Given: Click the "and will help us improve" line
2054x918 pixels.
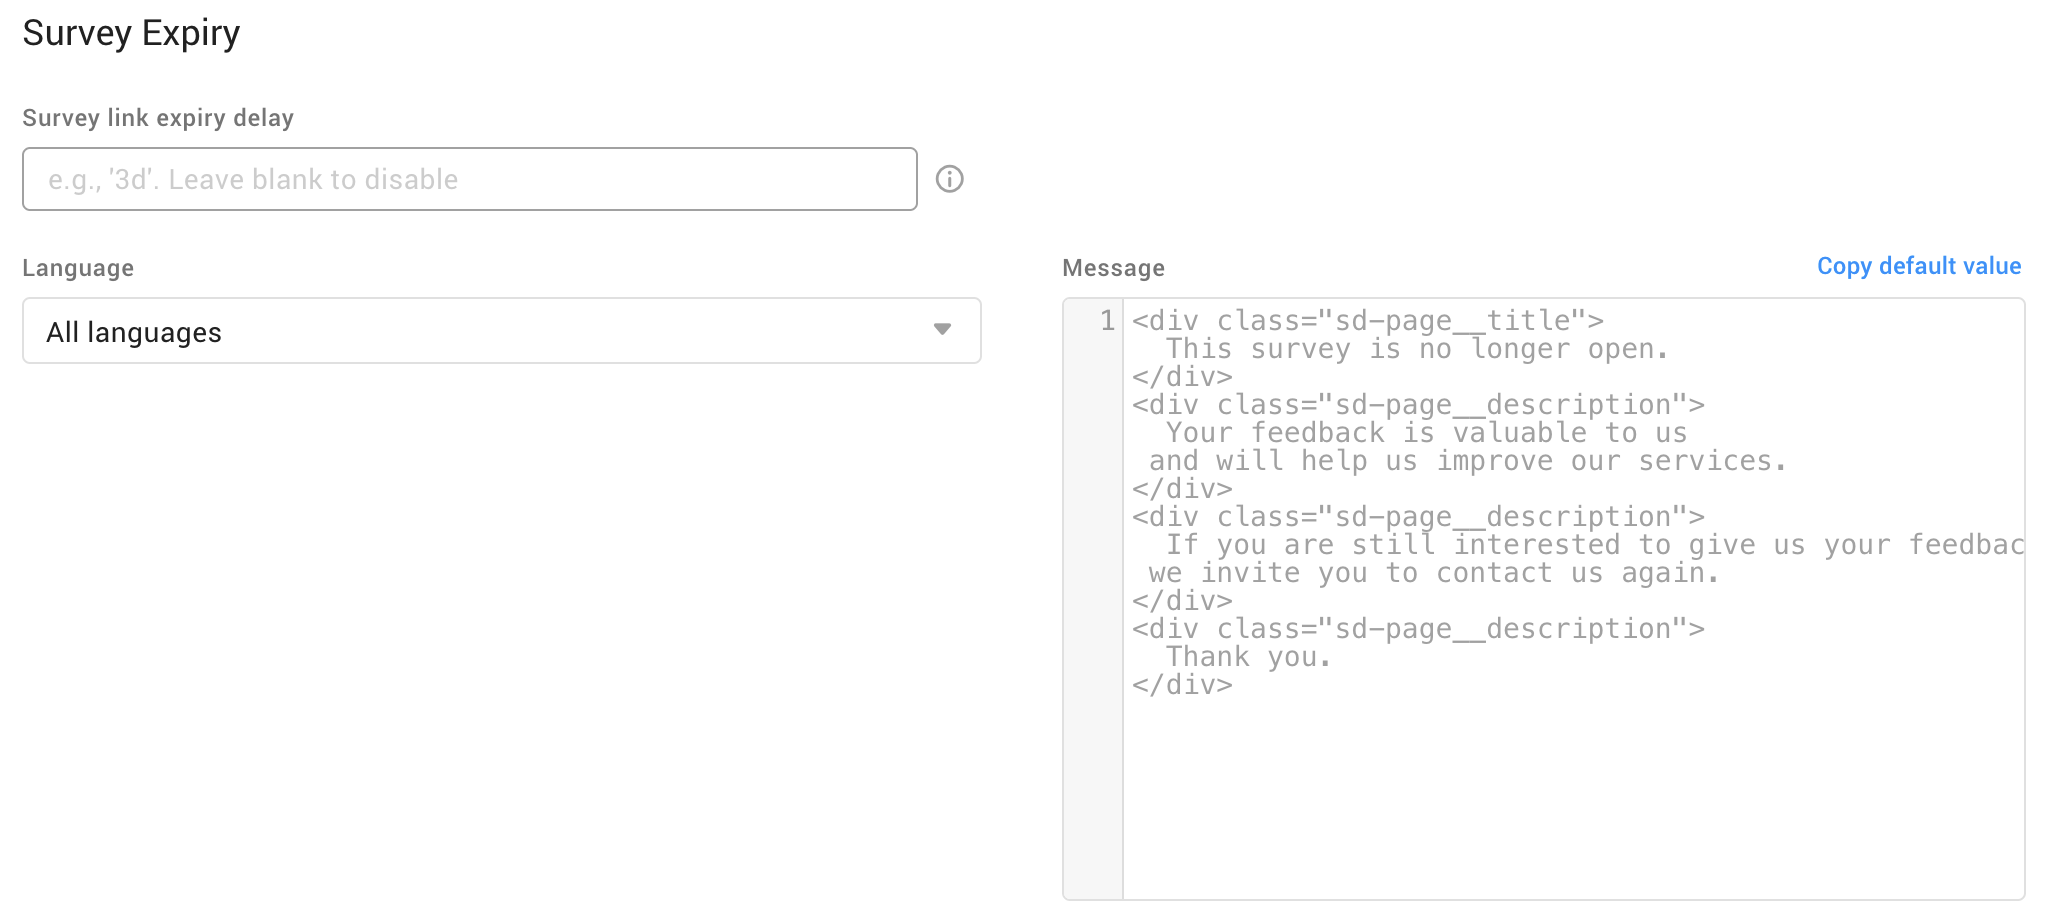Looking at the screenshot, I should coord(1466,461).
